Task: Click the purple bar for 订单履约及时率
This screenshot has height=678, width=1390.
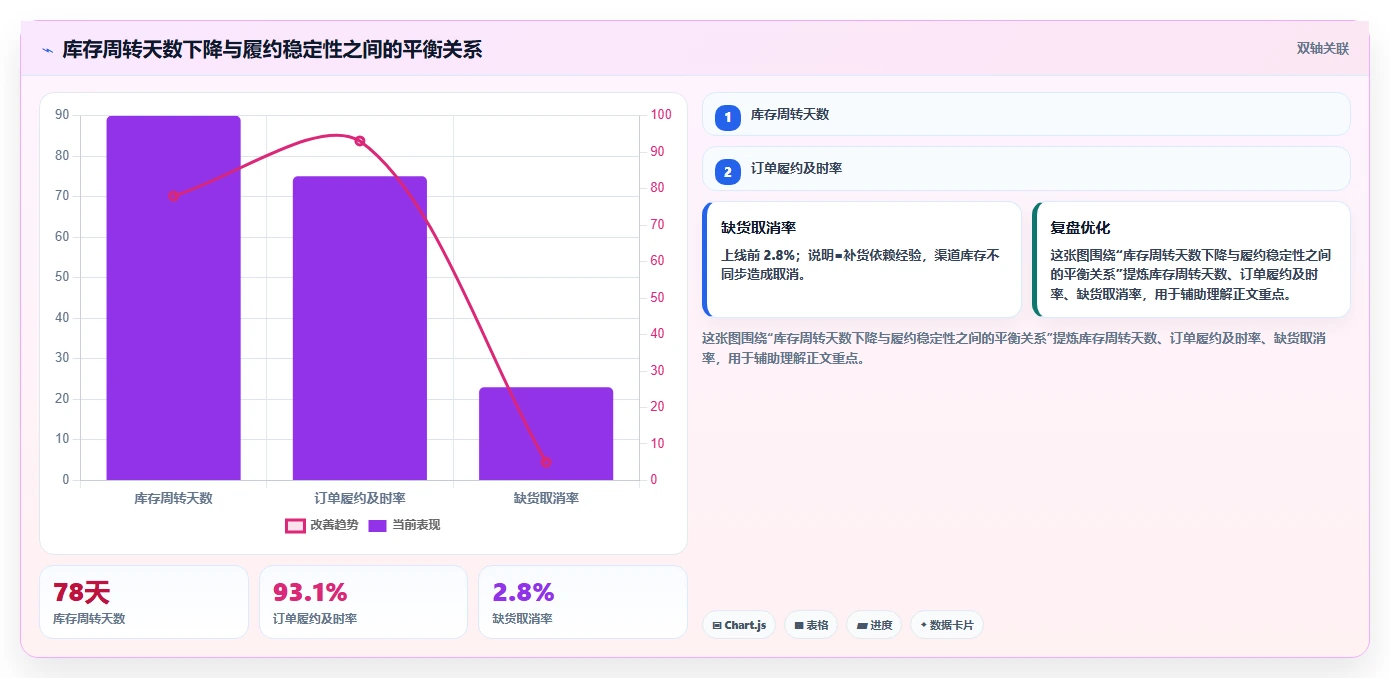Action: [360, 328]
